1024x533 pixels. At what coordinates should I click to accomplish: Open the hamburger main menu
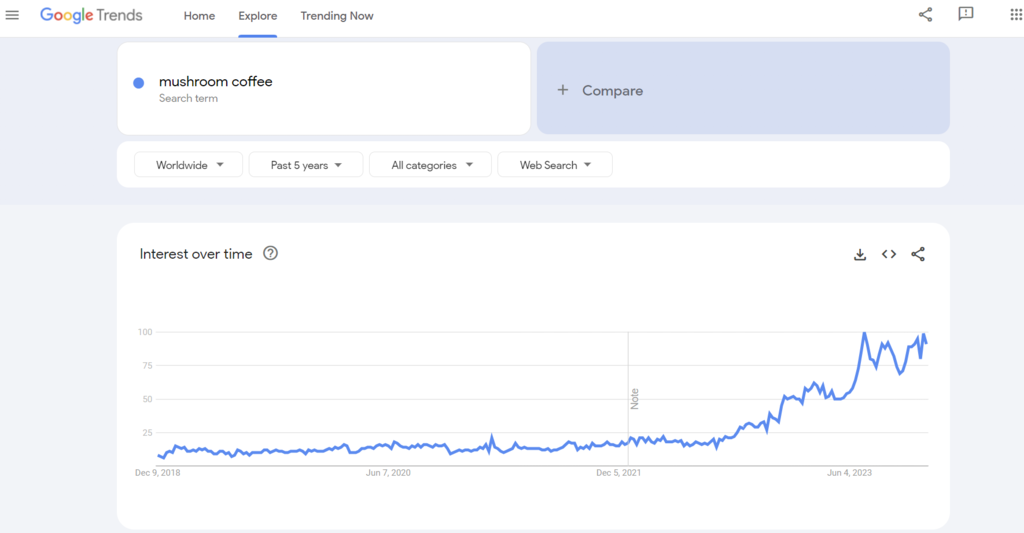(13, 15)
